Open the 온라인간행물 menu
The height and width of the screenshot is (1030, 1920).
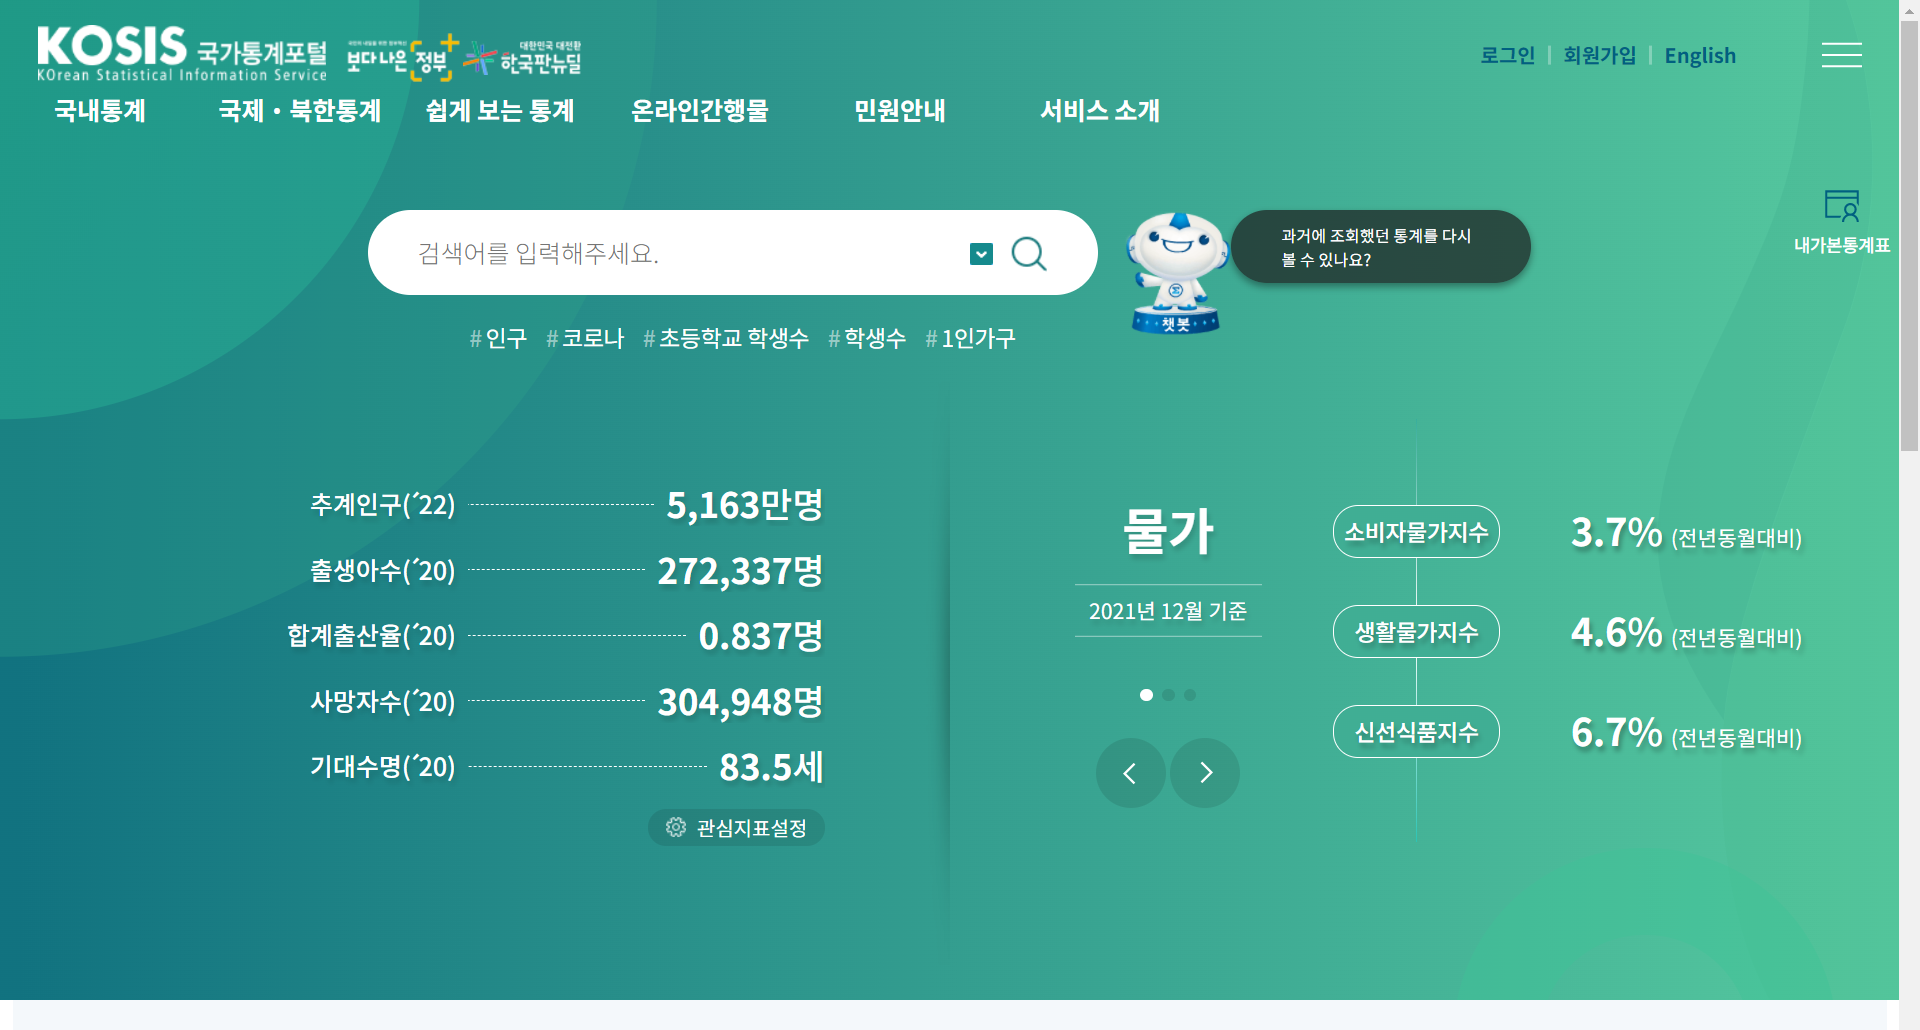[700, 110]
